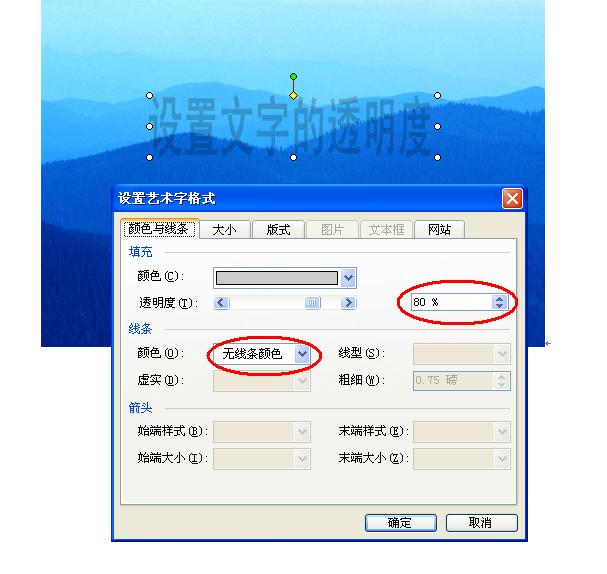Viewport: 607px width, 574px height.
Task: Click the yellow diamond adjustment handle
Action: pos(293,95)
